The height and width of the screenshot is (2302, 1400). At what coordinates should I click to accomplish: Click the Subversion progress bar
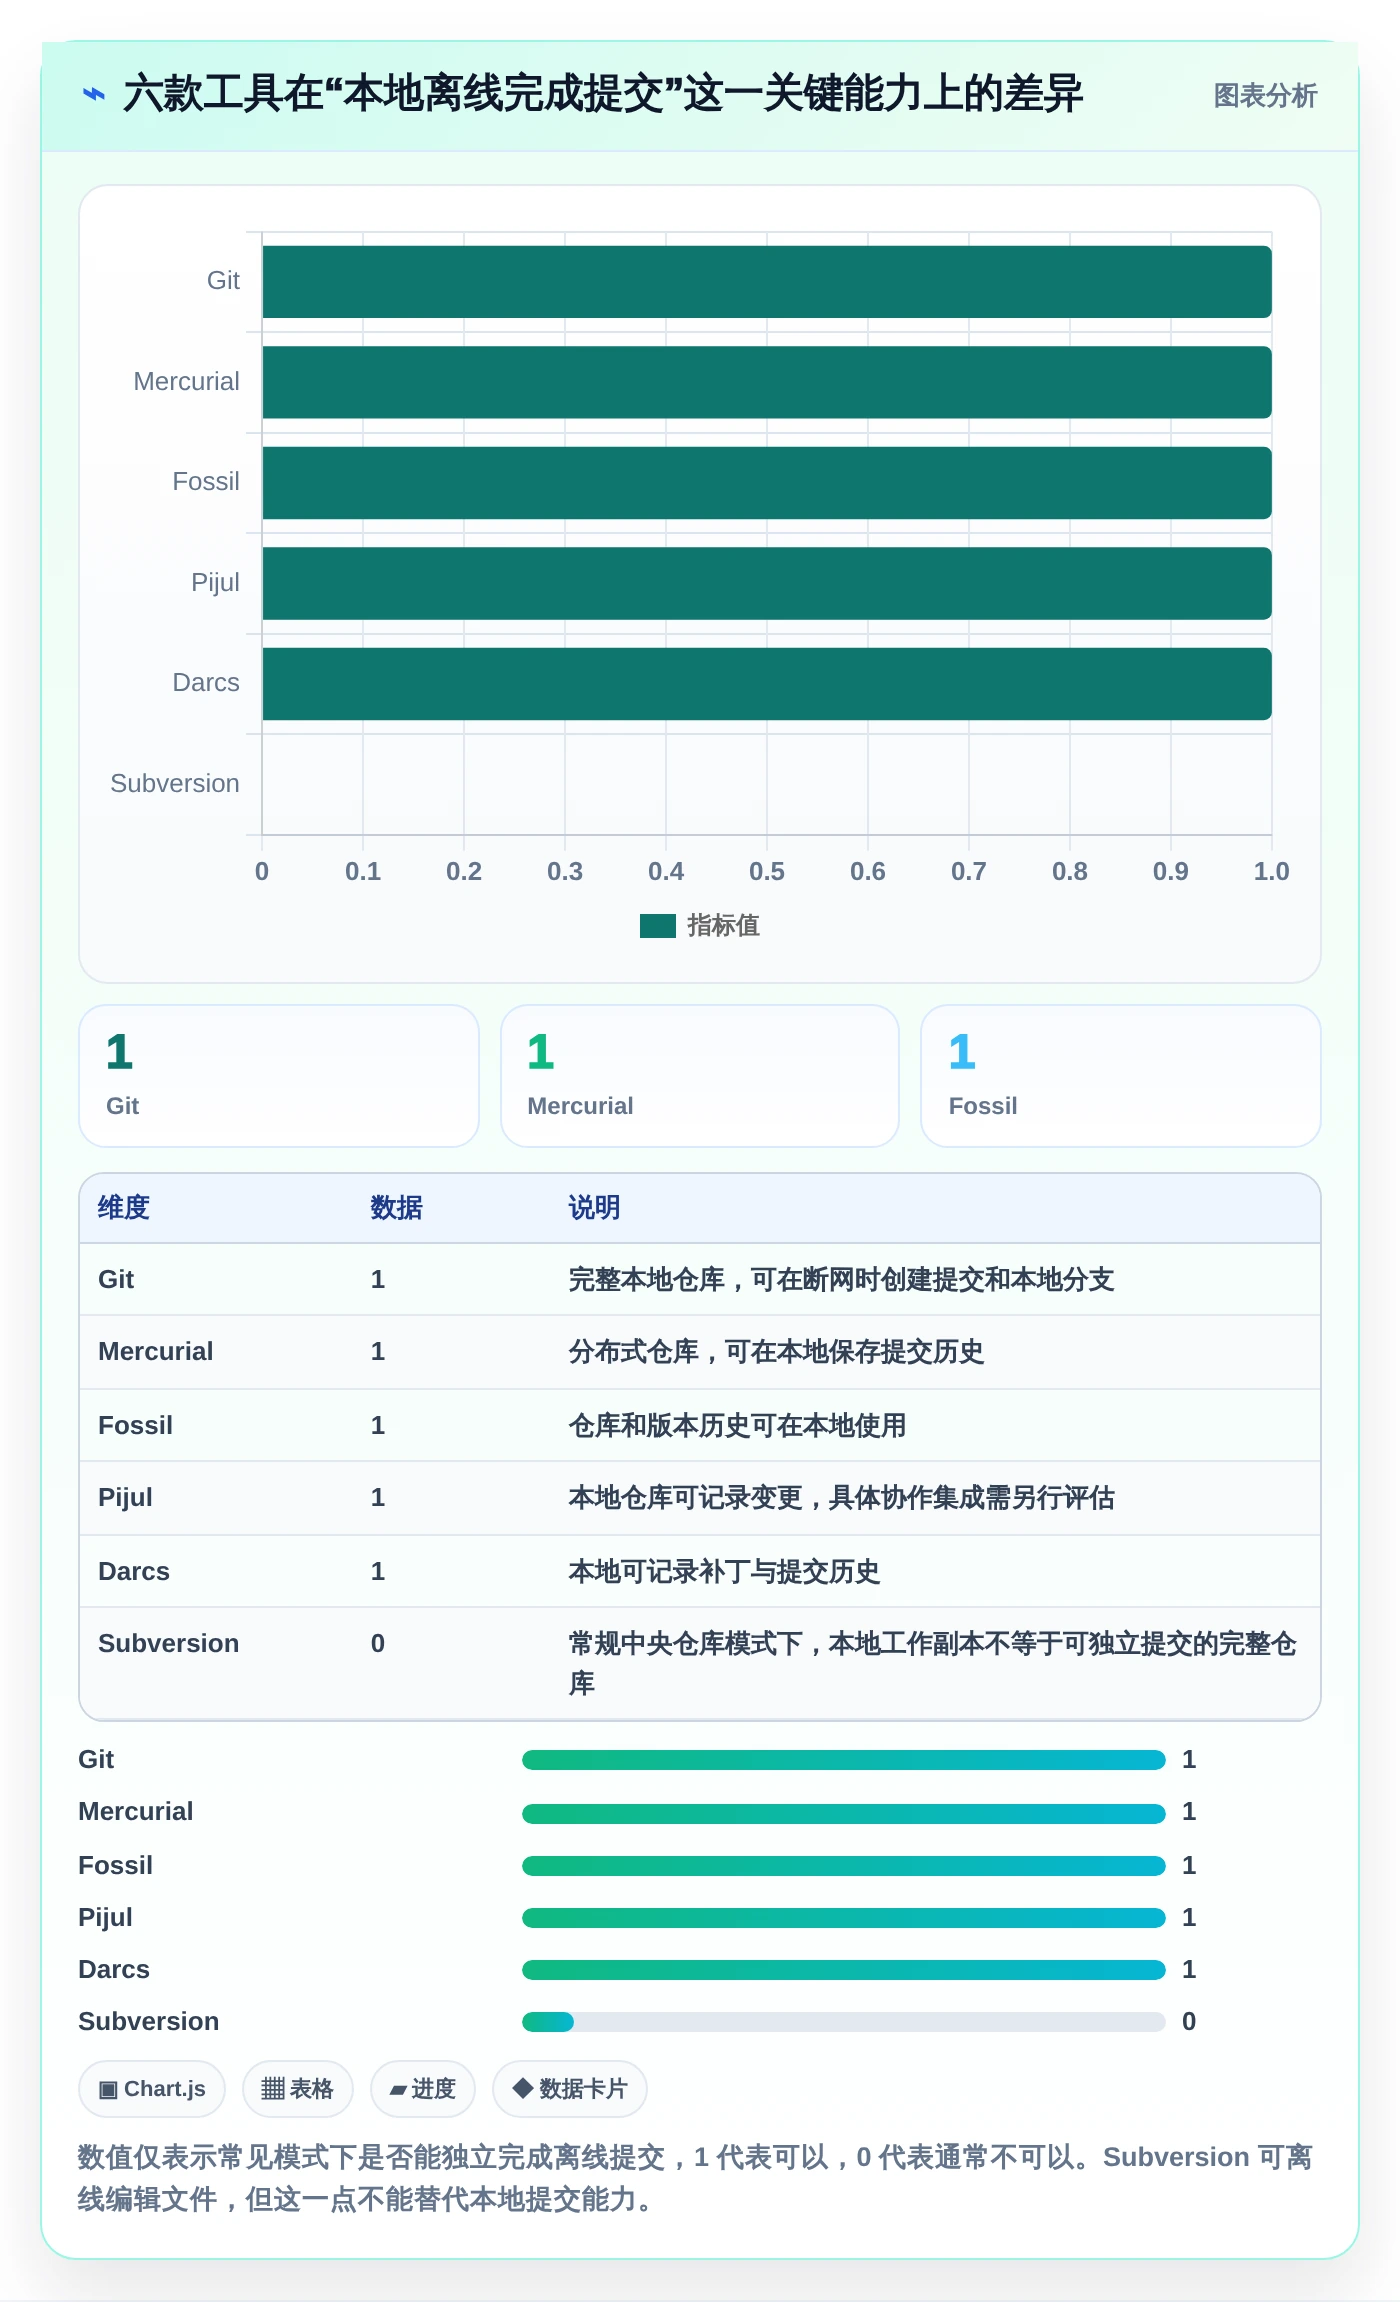pos(844,2021)
